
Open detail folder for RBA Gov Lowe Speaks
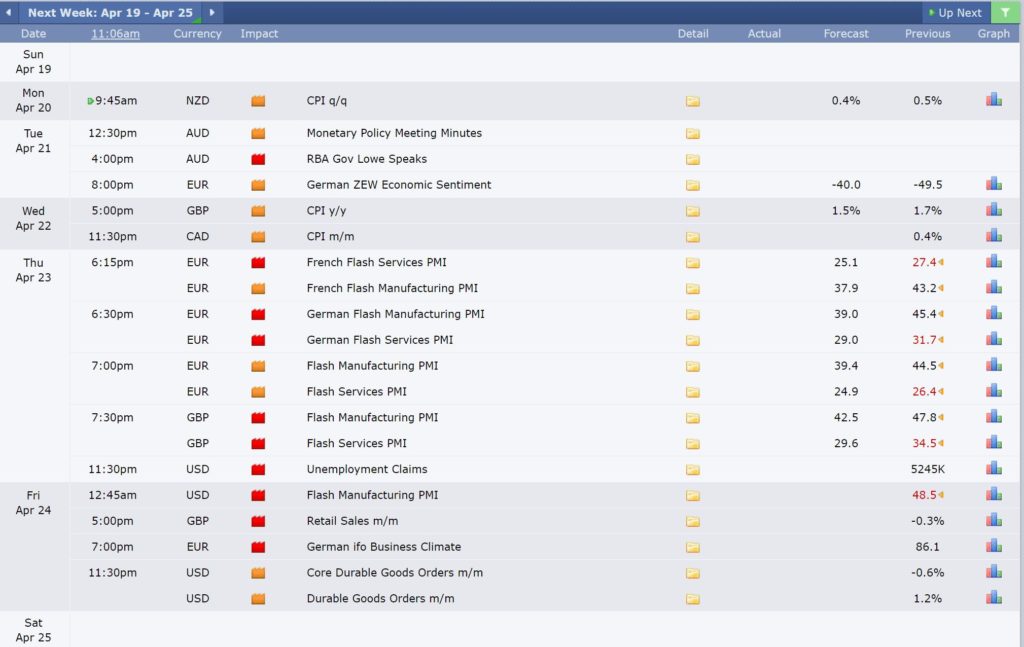(x=693, y=159)
